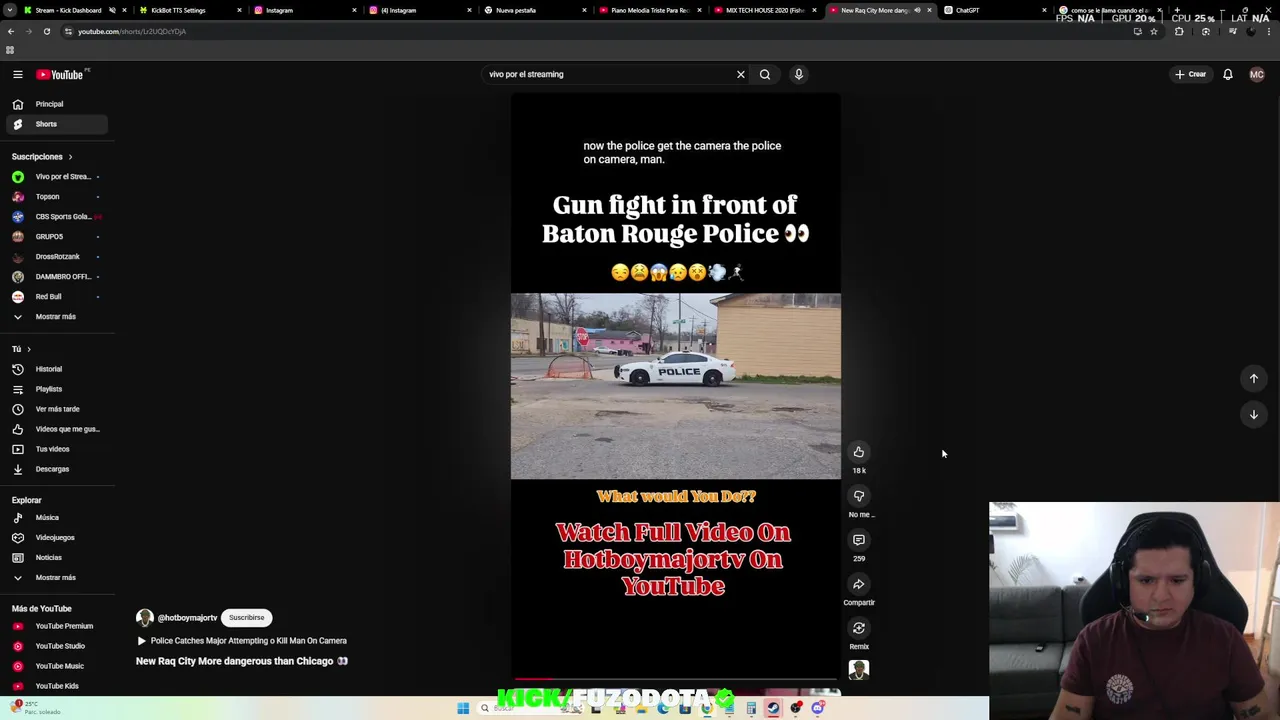Open the Short's sound thumbnail
Viewport: 1280px width, 720px height.
(858, 670)
